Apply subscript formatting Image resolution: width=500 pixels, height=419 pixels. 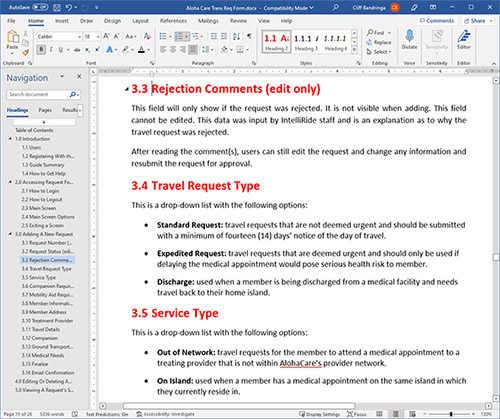[x=87, y=50]
